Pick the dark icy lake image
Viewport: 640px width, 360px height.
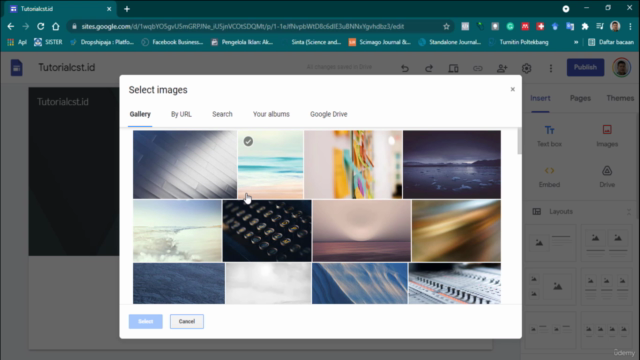[452, 164]
